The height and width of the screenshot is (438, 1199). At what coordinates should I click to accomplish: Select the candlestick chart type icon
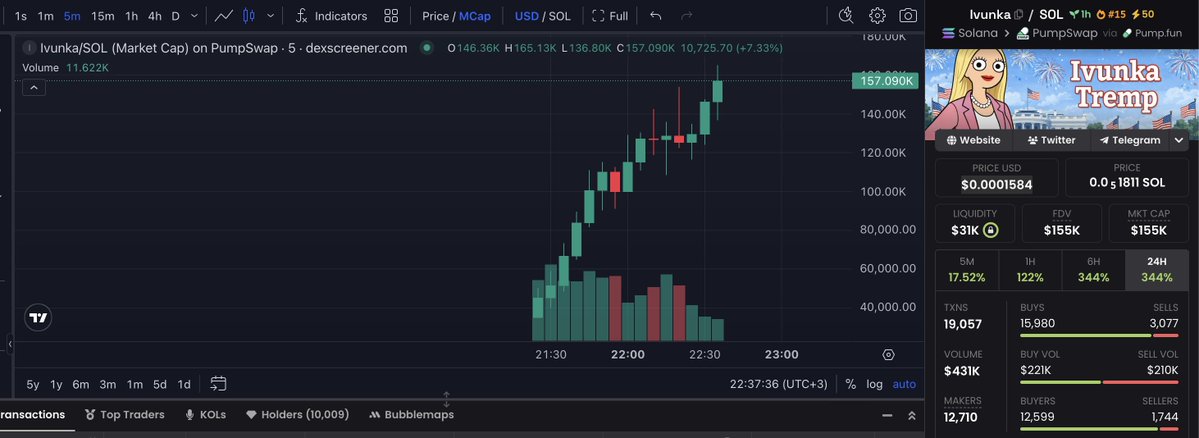point(249,15)
